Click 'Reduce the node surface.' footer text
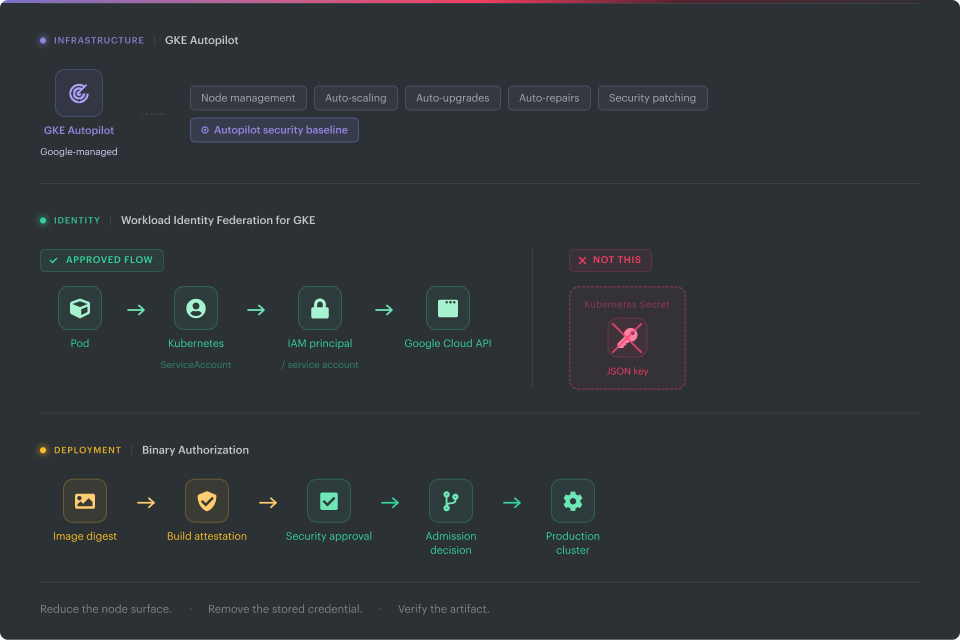The height and width of the screenshot is (640, 960). [106, 609]
